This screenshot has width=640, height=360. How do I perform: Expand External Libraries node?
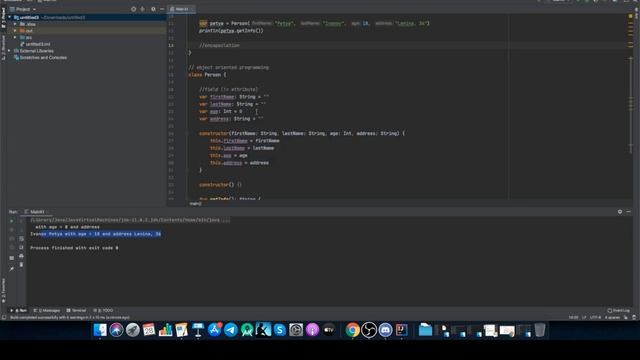point(9,51)
